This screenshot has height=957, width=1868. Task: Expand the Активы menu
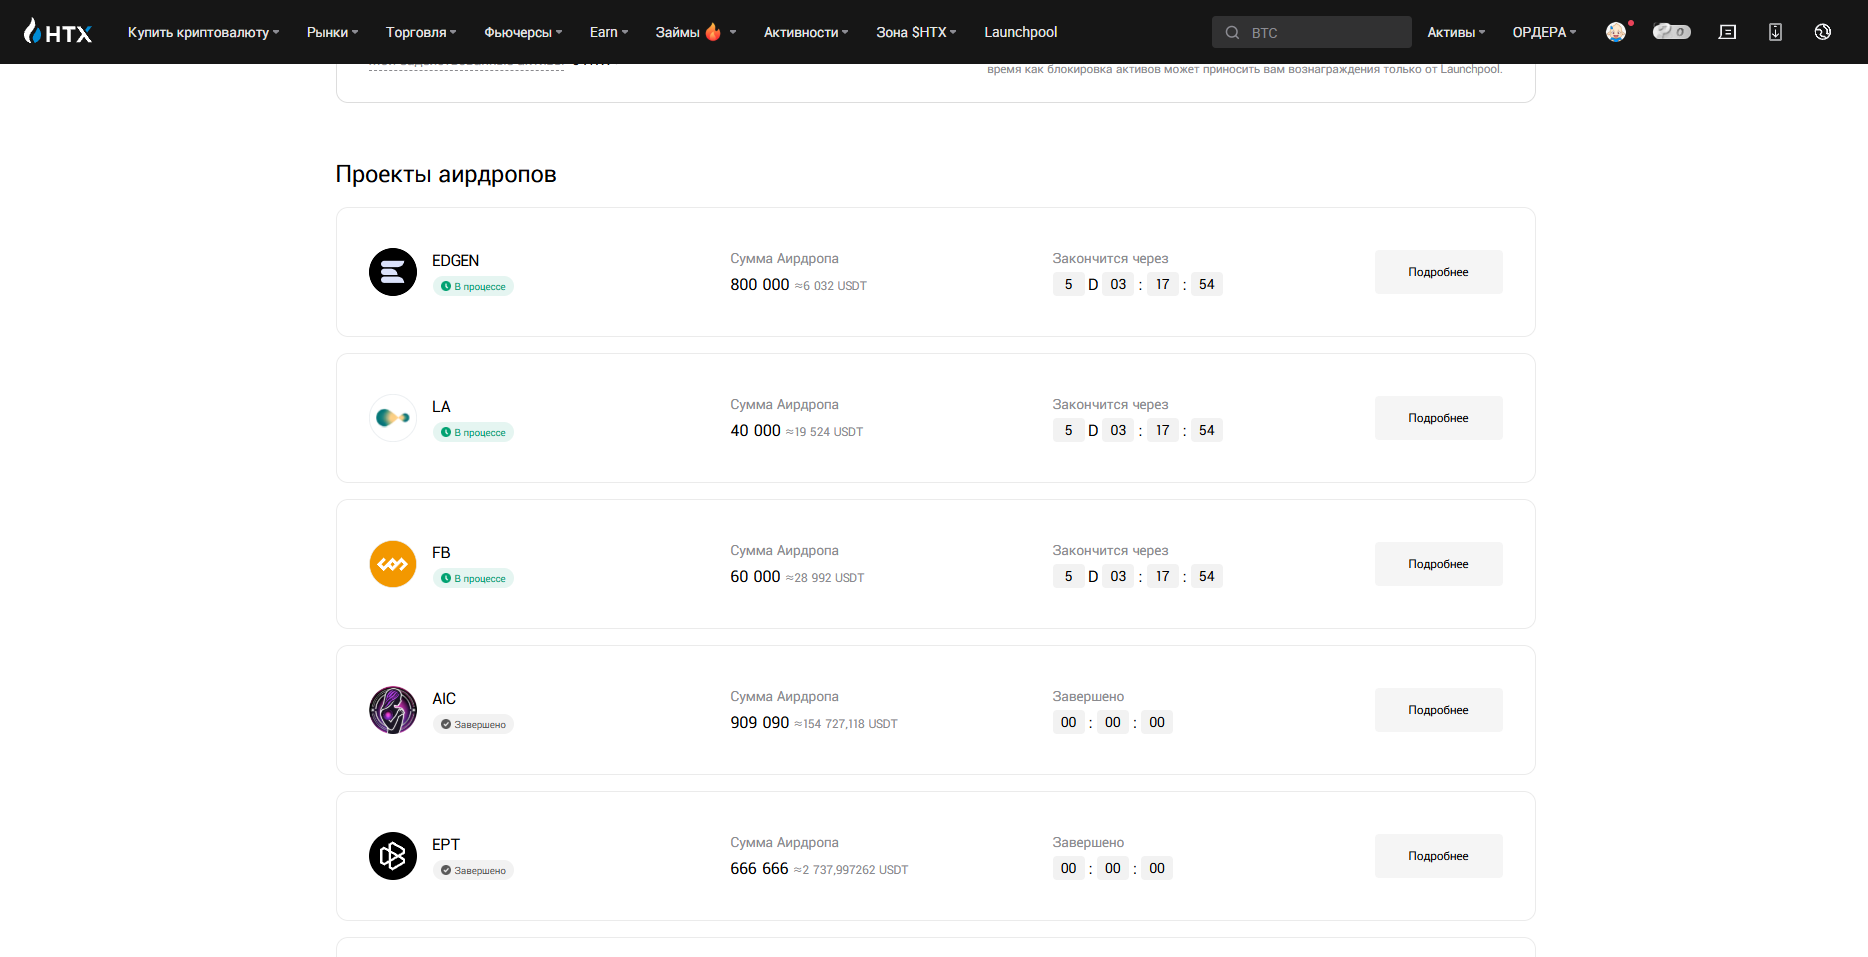coord(1456,32)
